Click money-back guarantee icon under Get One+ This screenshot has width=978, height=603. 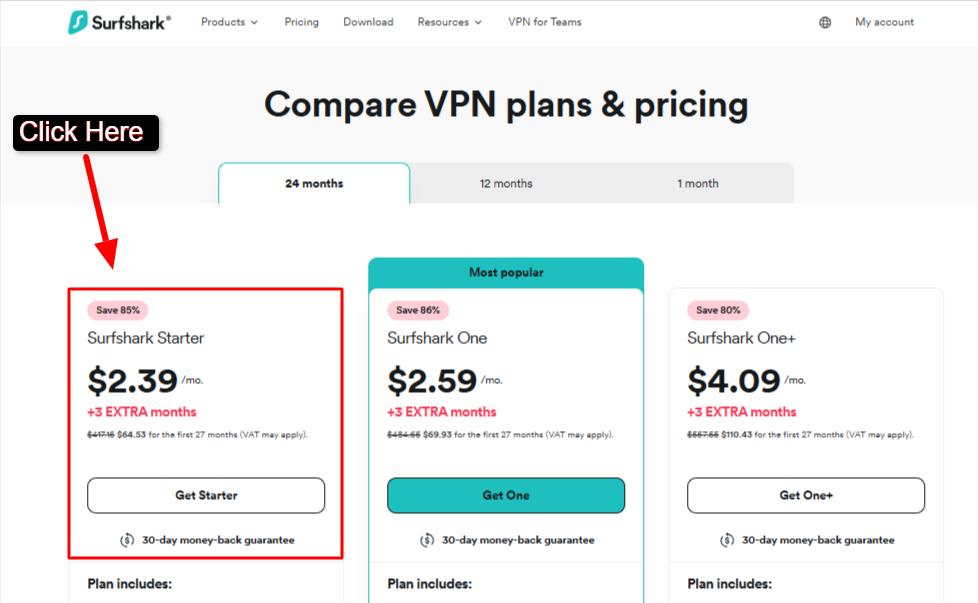[x=725, y=539]
